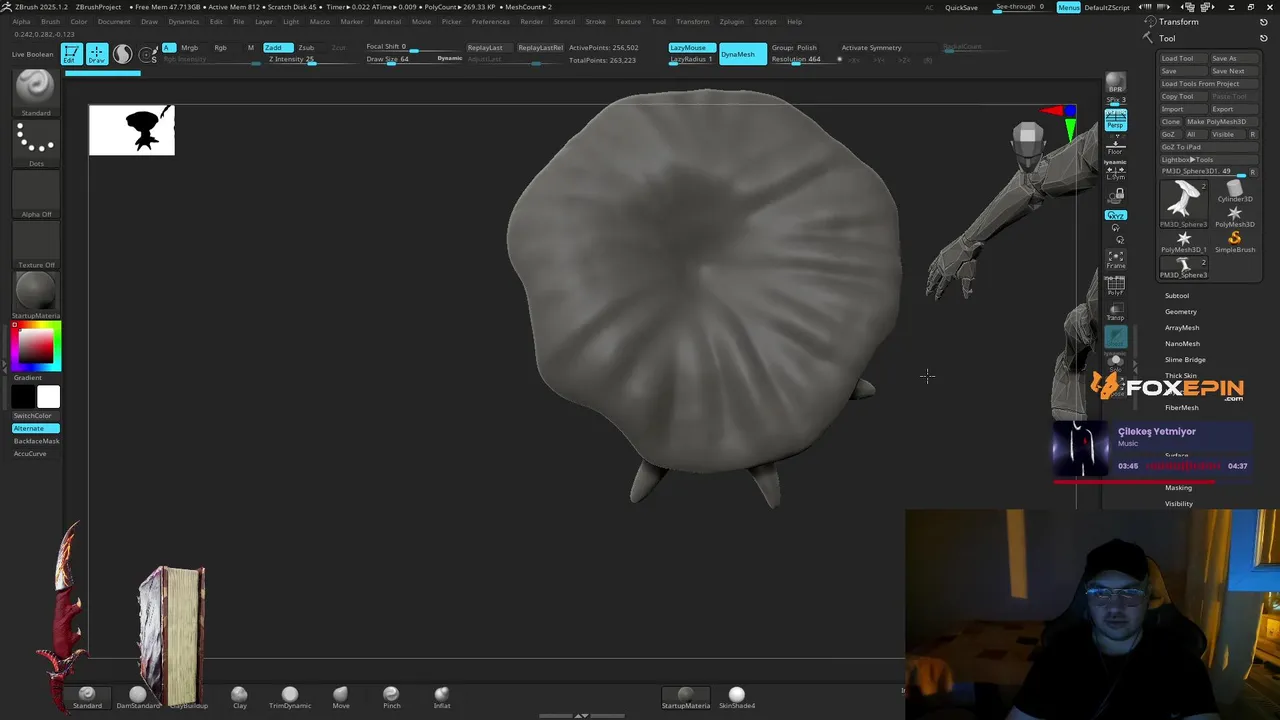Select the Standard brush at bottom shelf
Screen dimensions: 1280x720
tap(87, 698)
